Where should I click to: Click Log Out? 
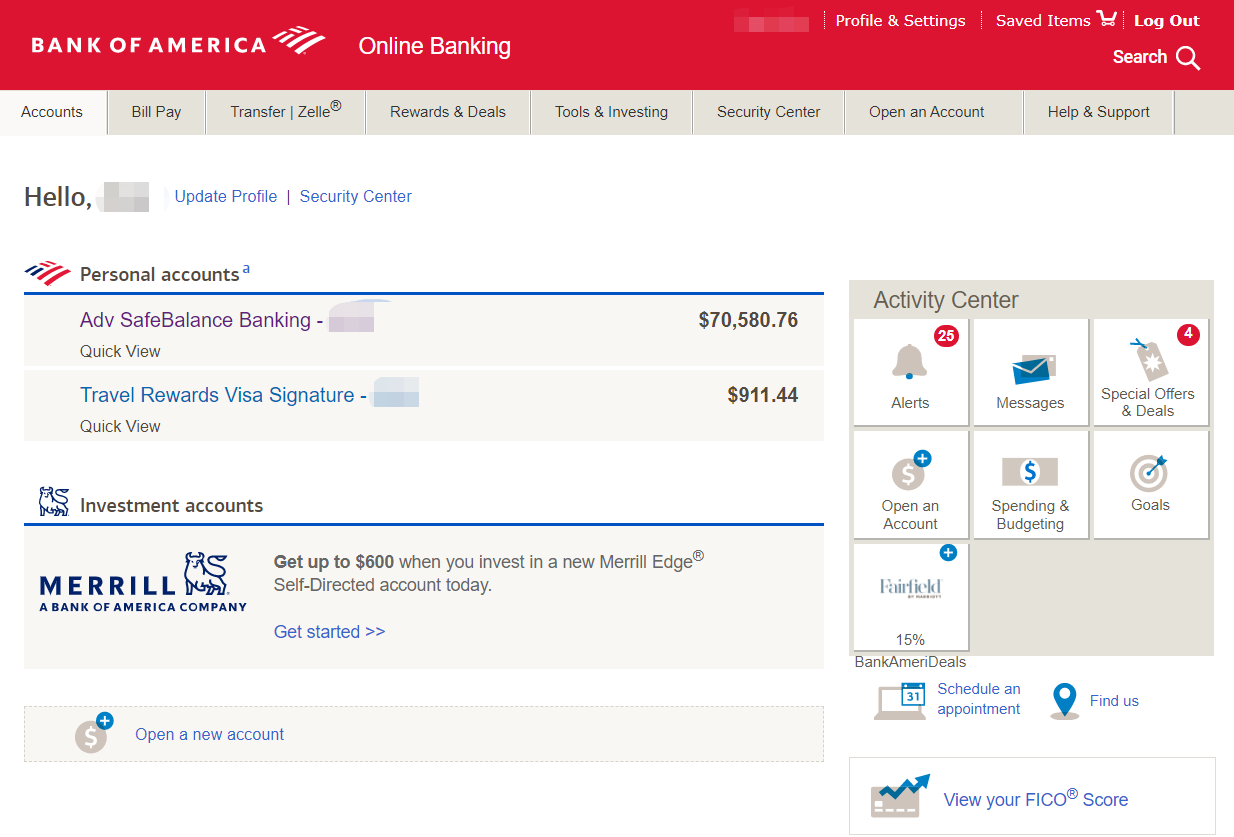click(1167, 20)
